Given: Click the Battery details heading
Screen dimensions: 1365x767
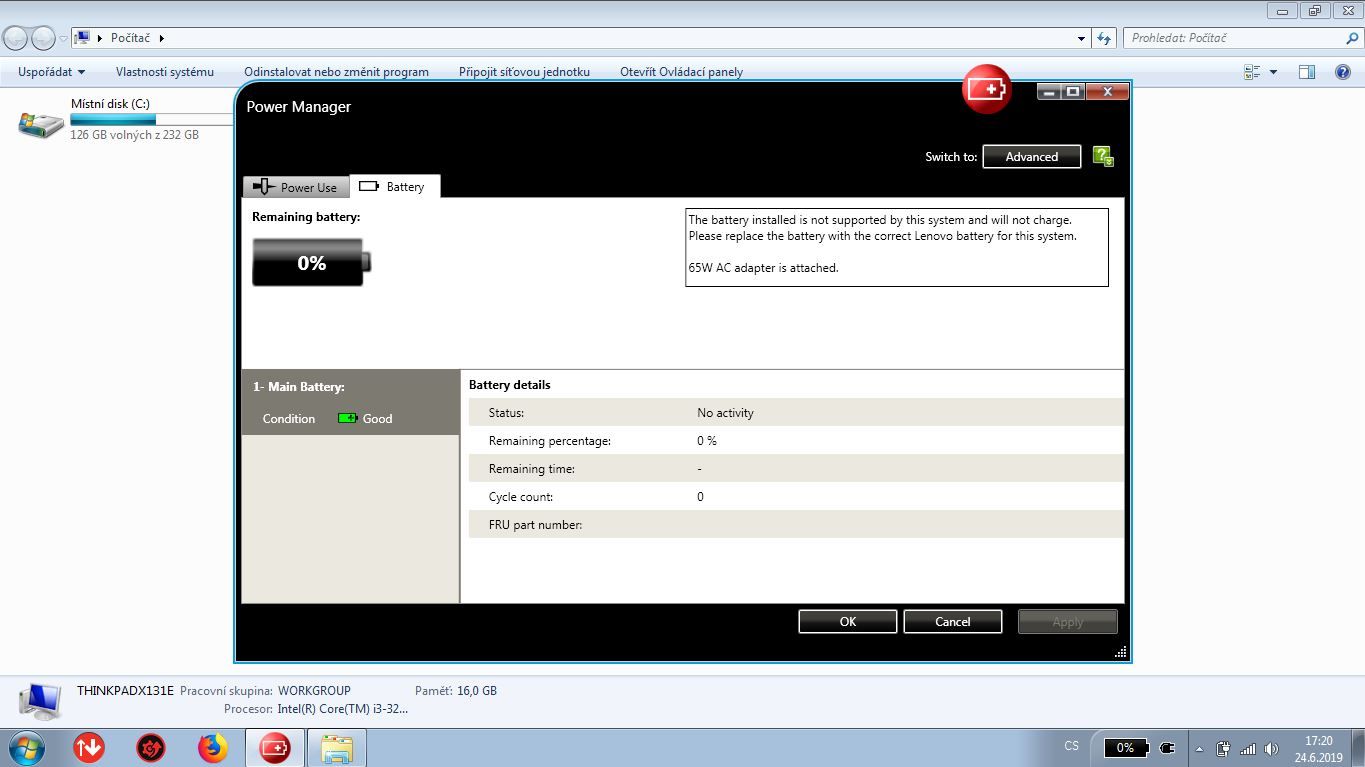Looking at the screenshot, I should (510, 384).
